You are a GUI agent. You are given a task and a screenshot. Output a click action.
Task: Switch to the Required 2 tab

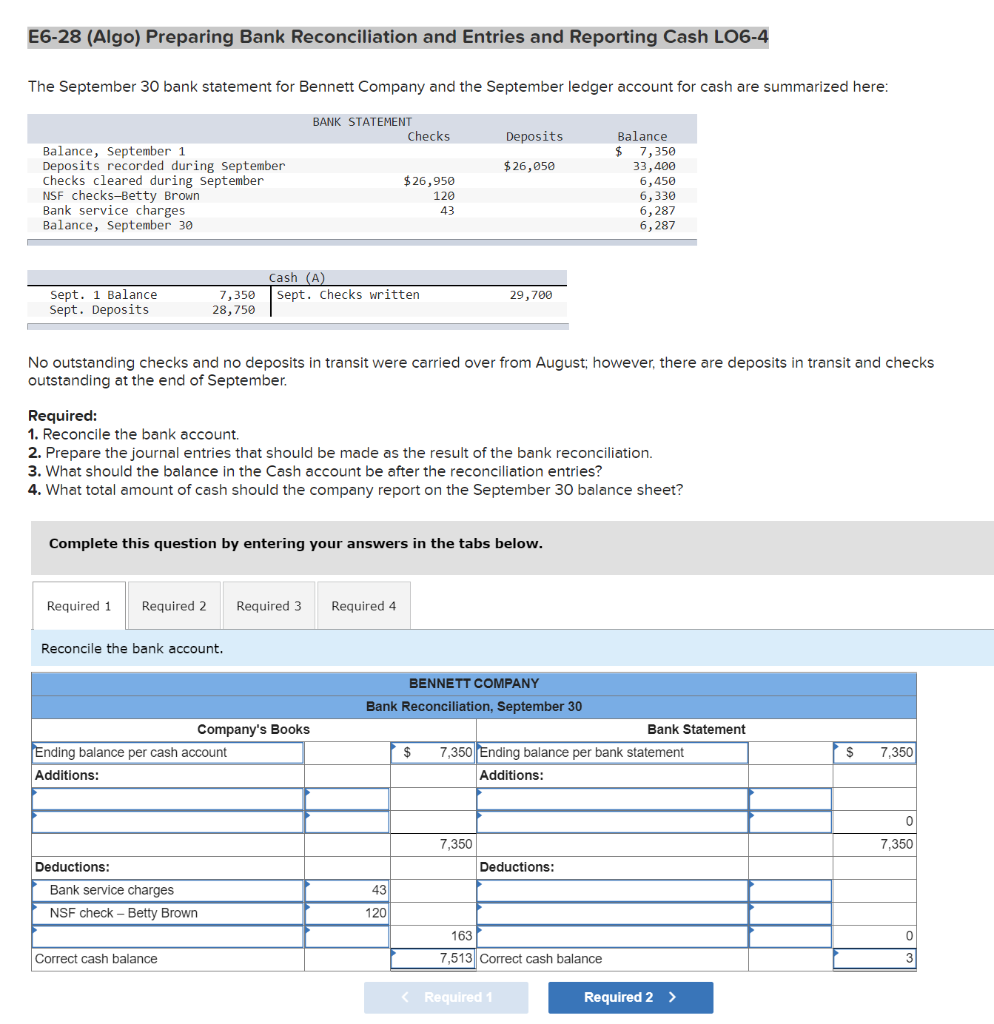coord(174,605)
